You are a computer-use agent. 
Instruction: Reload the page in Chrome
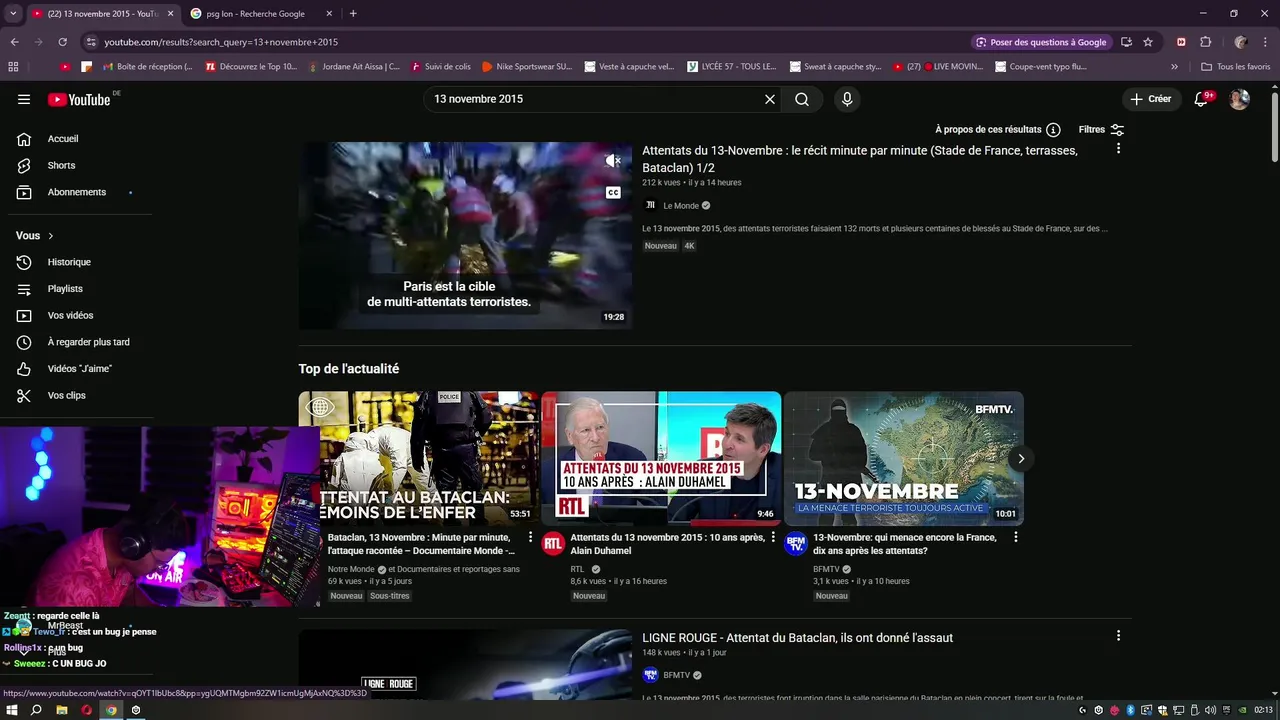click(x=62, y=42)
